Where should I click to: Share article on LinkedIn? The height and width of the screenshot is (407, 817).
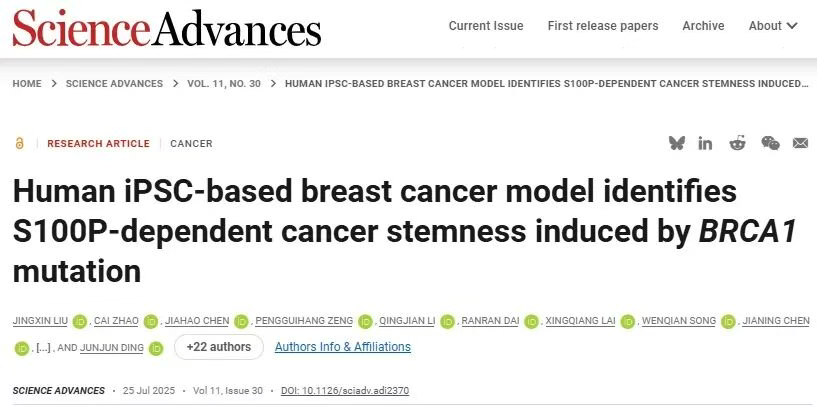pos(706,144)
